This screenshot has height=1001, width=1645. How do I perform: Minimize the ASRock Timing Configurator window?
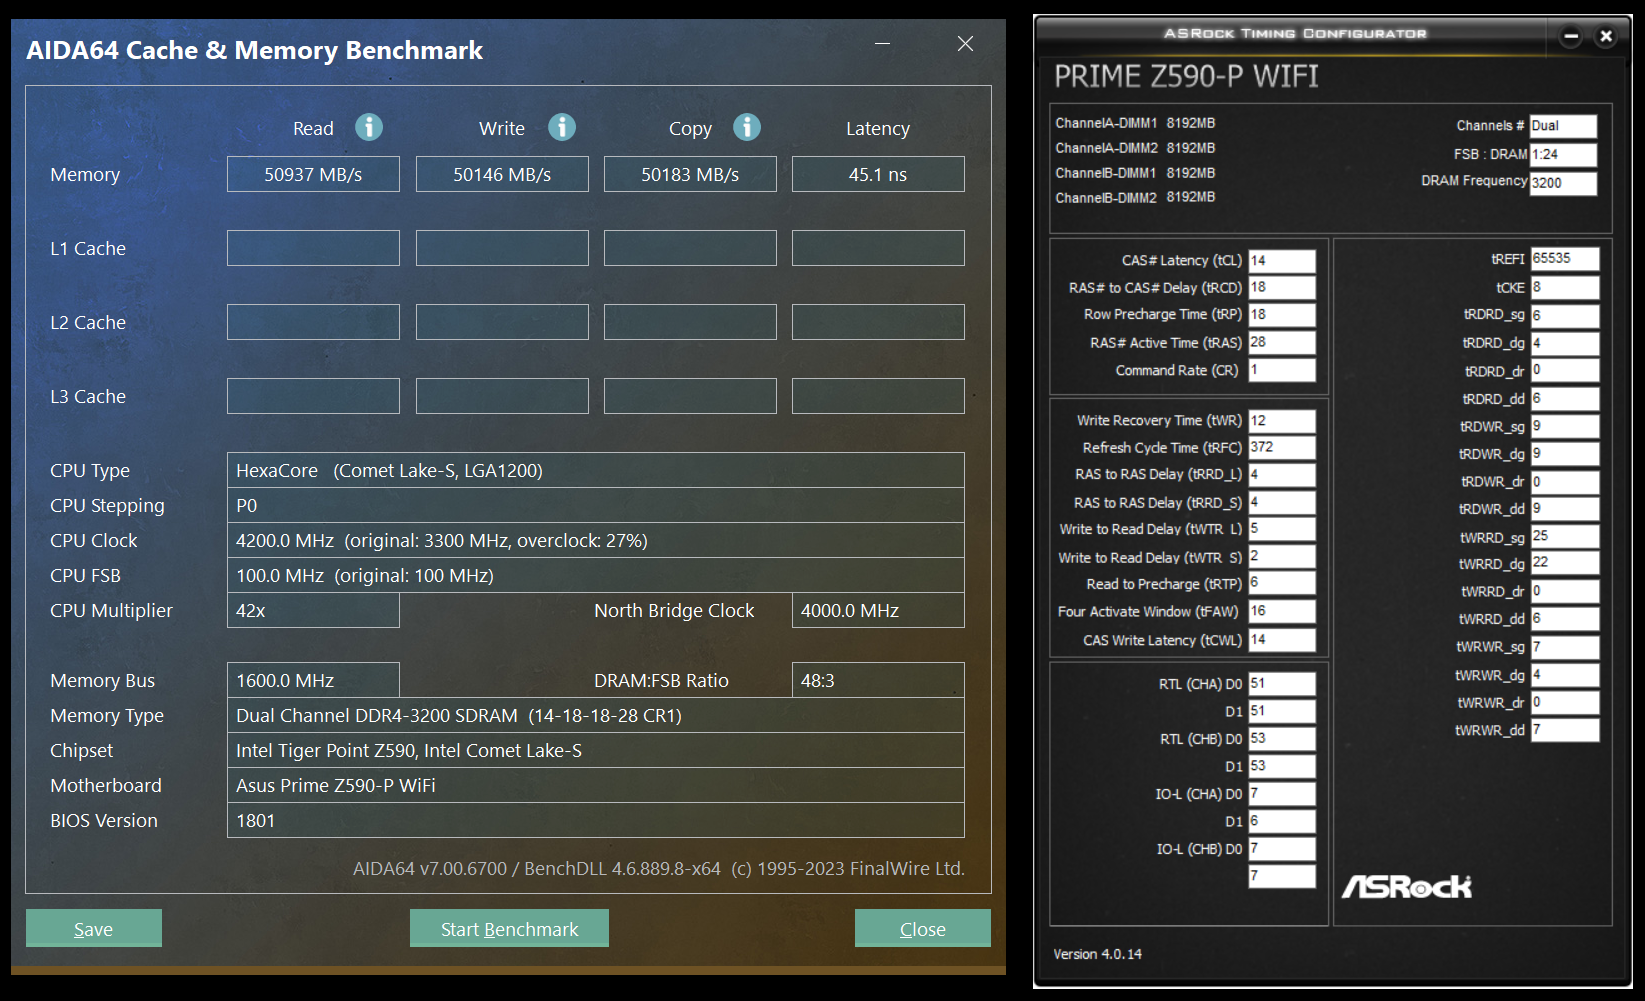1571,36
